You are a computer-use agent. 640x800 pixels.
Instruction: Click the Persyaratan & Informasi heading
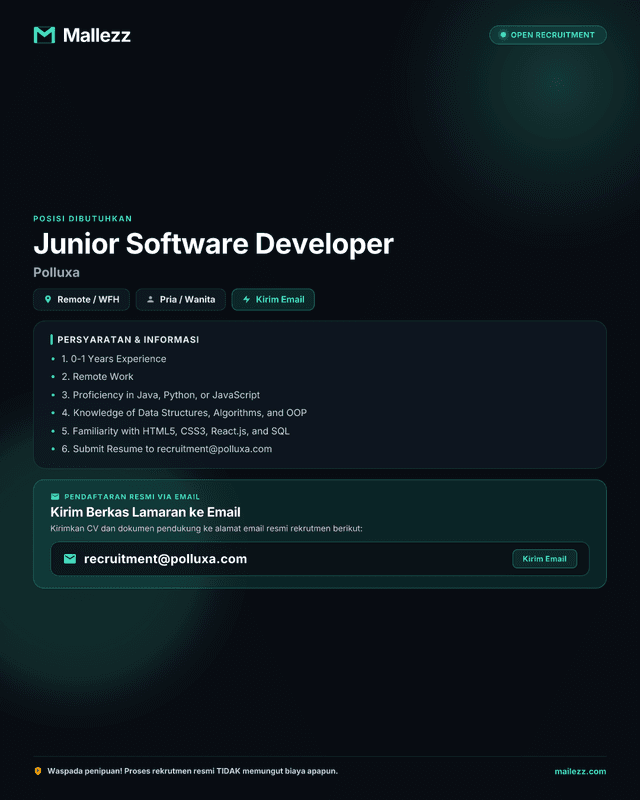pos(128,339)
